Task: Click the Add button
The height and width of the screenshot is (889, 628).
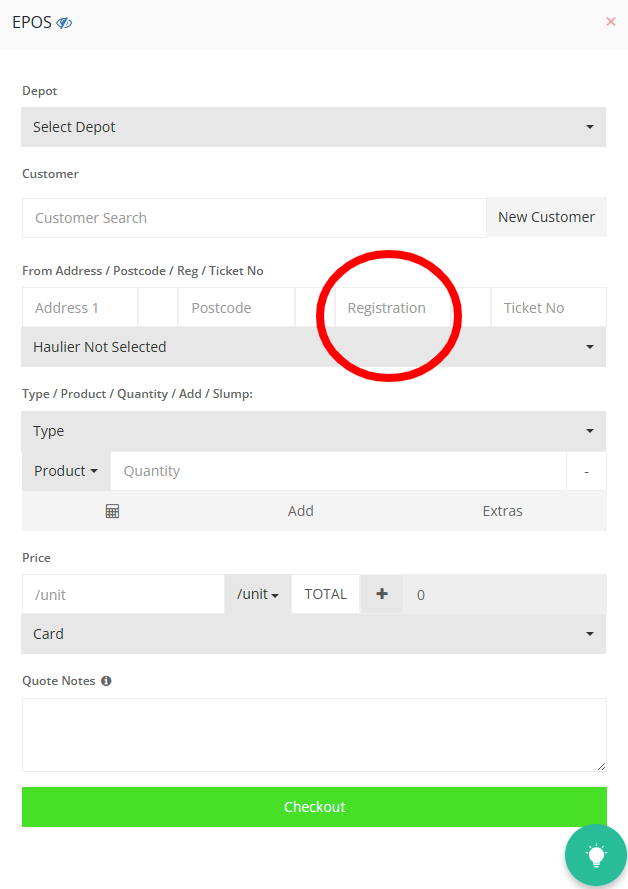Action: [x=301, y=511]
